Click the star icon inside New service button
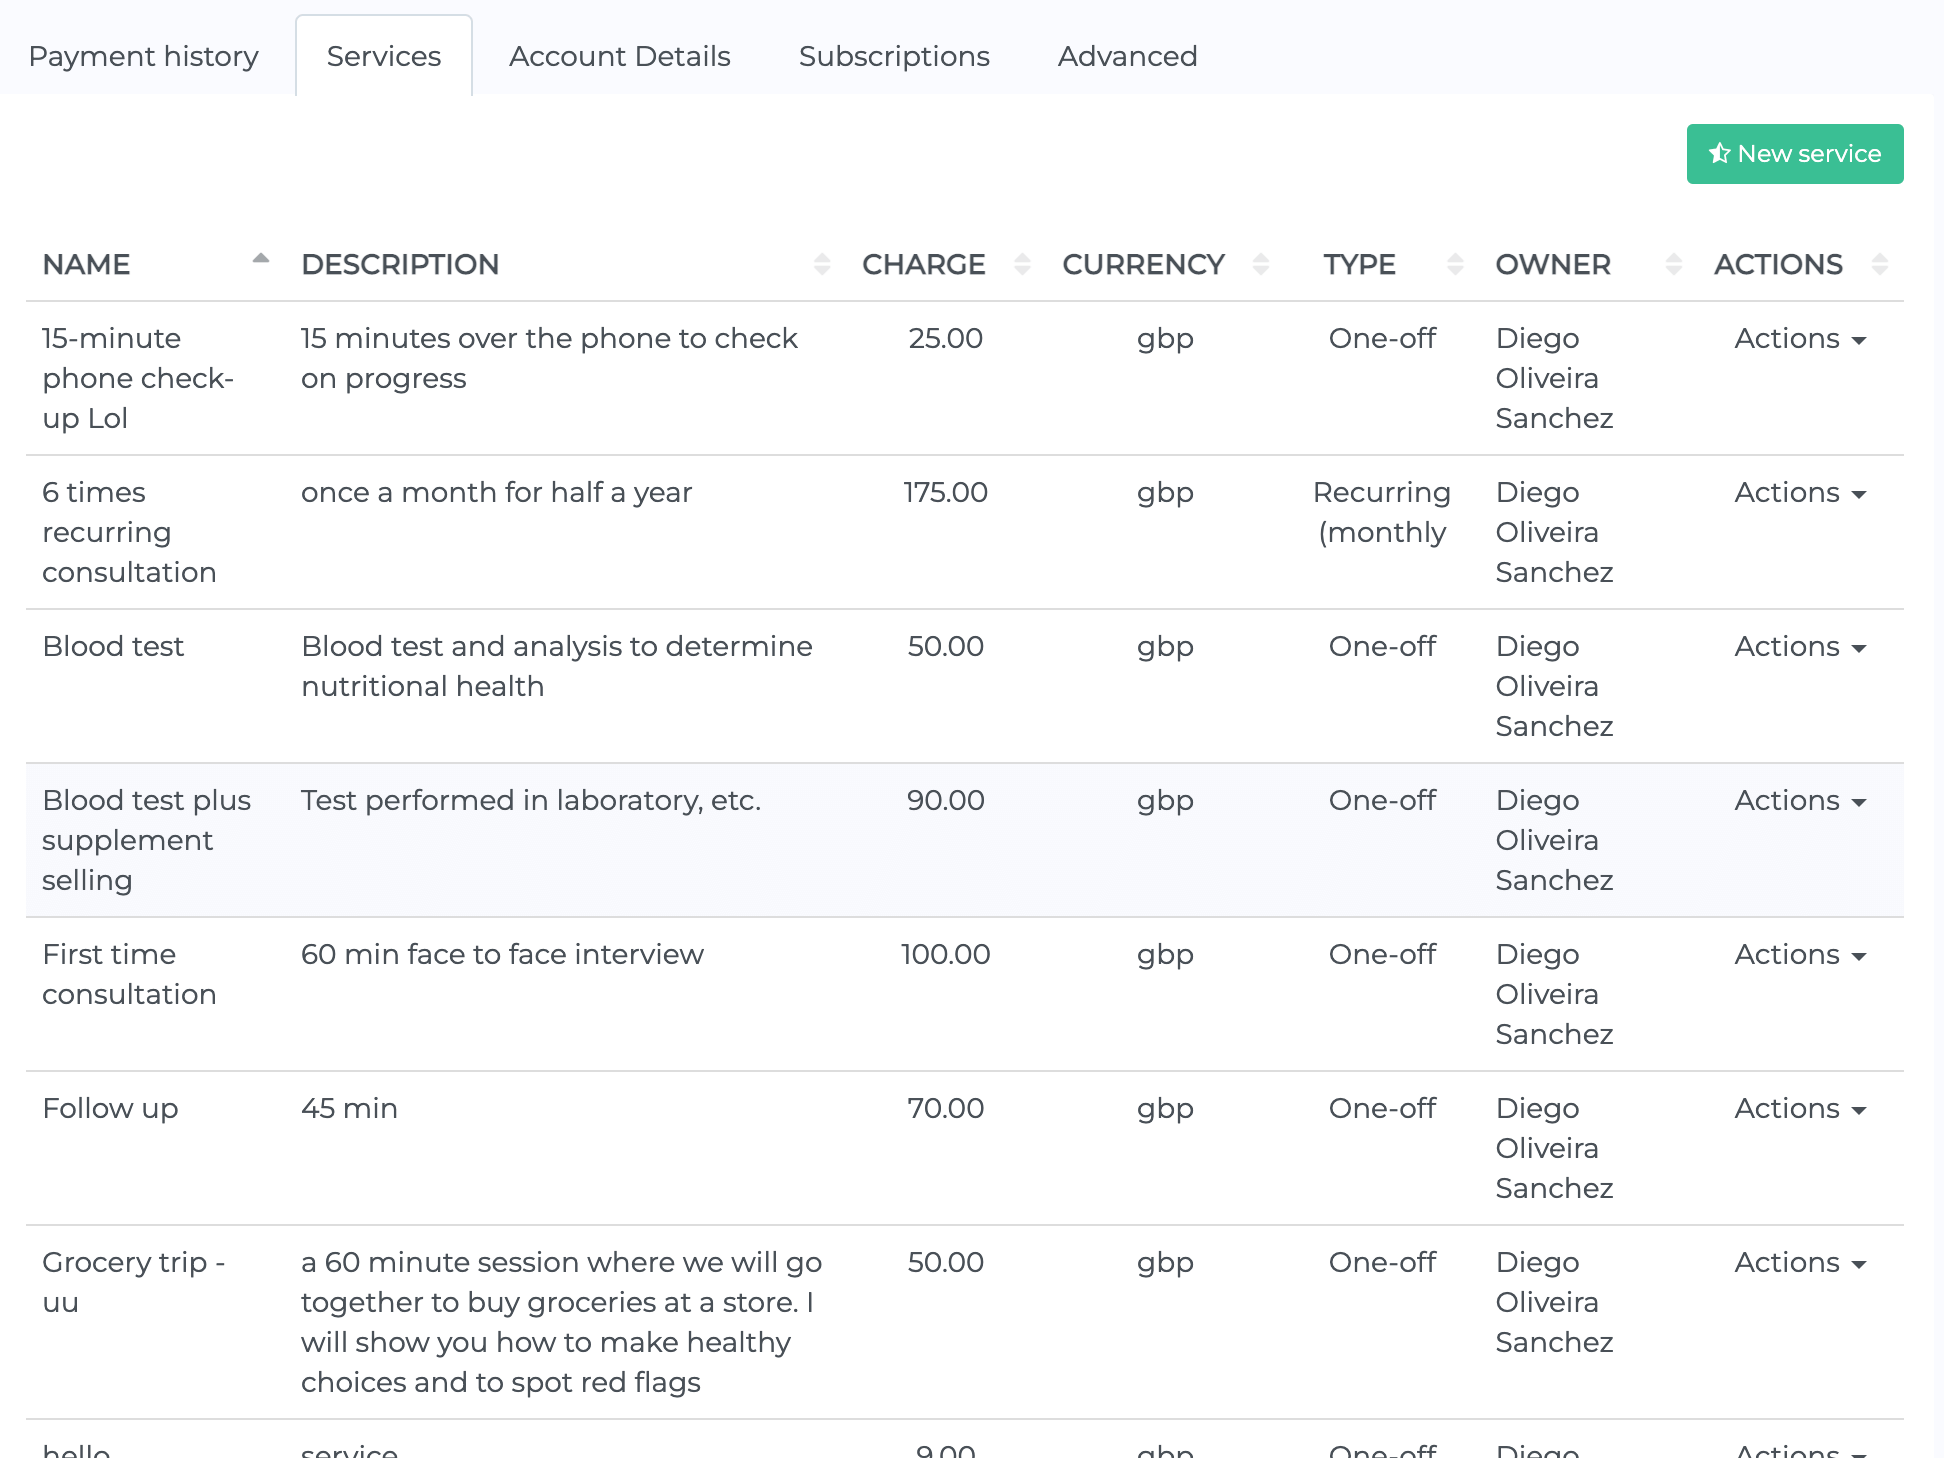Viewport: 1944px width, 1458px height. point(1720,153)
